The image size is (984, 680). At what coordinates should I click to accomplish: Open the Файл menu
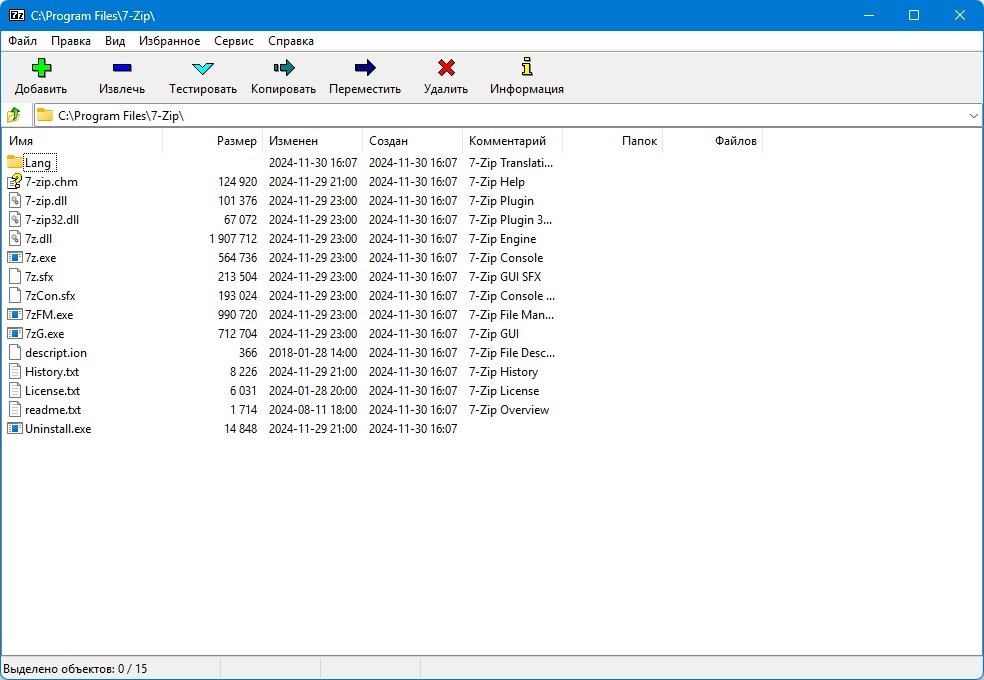(23, 41)
